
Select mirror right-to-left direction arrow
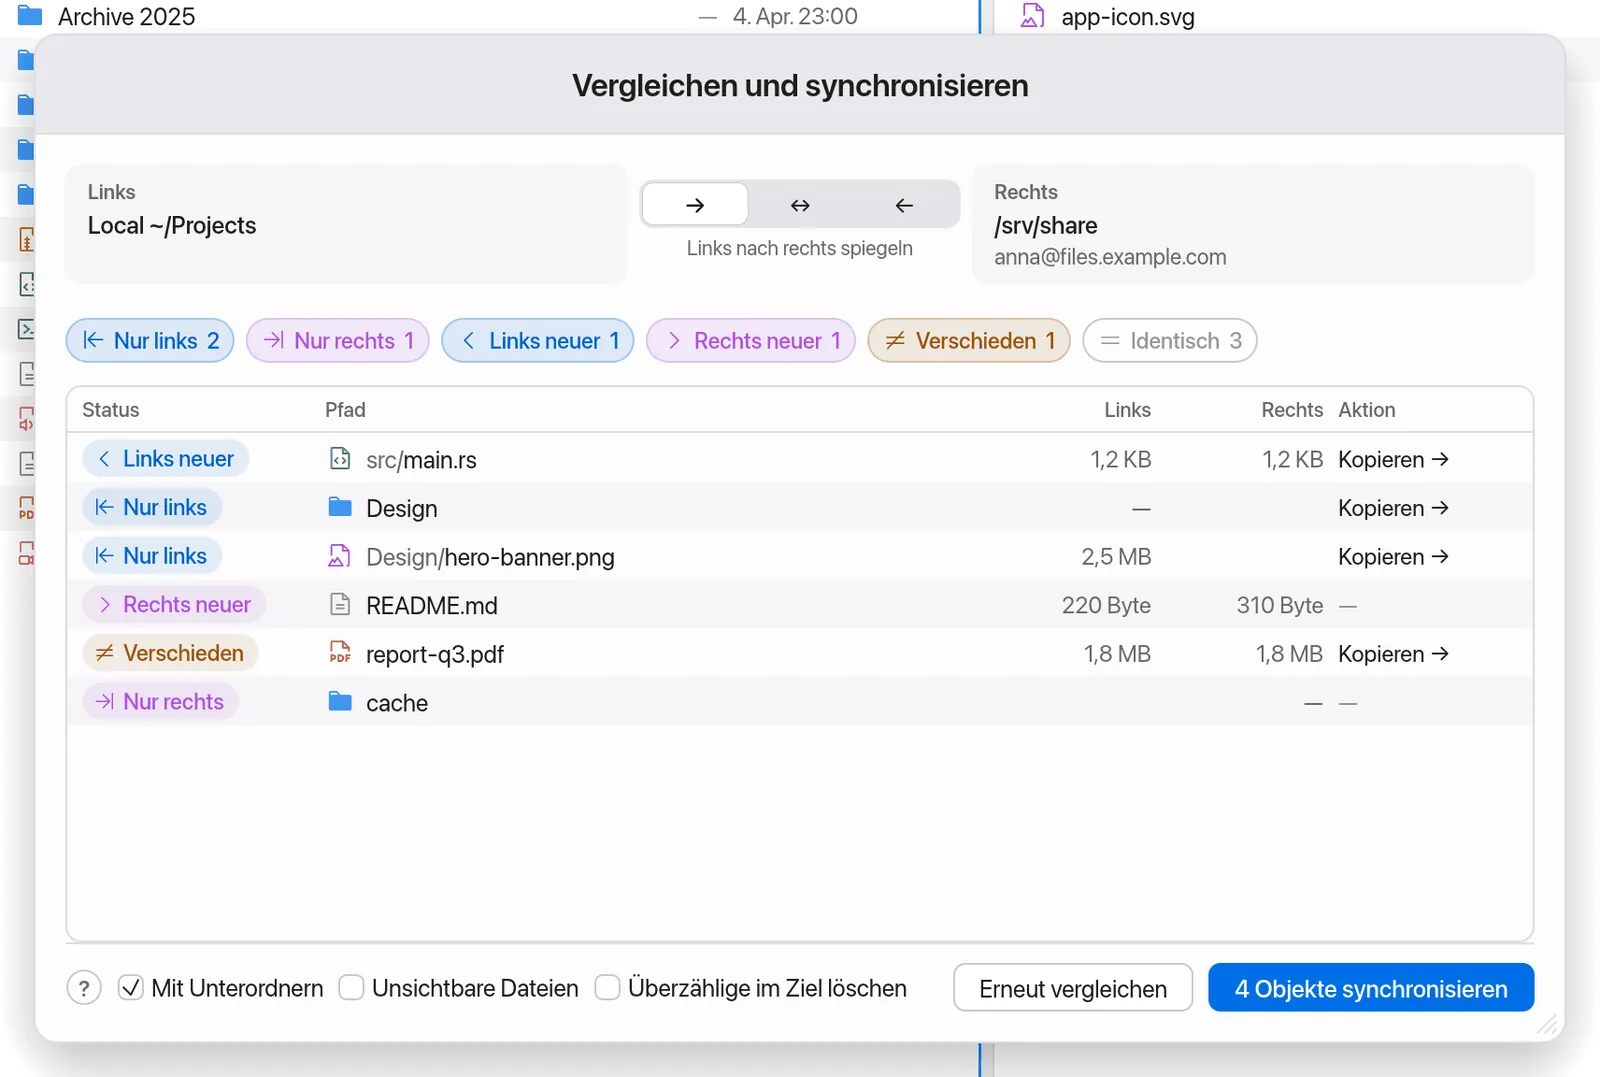pos(904,205)
